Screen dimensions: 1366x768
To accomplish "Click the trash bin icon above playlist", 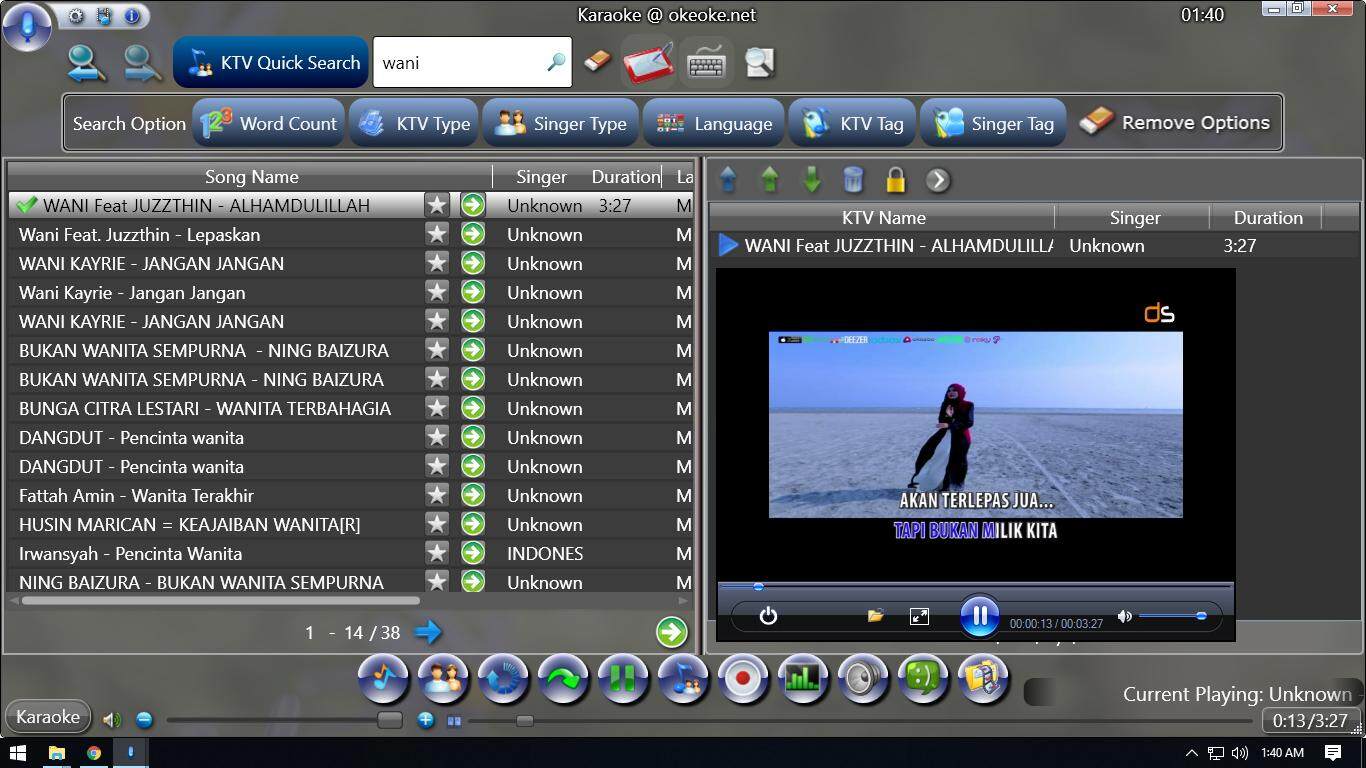I will pos(853,180).
